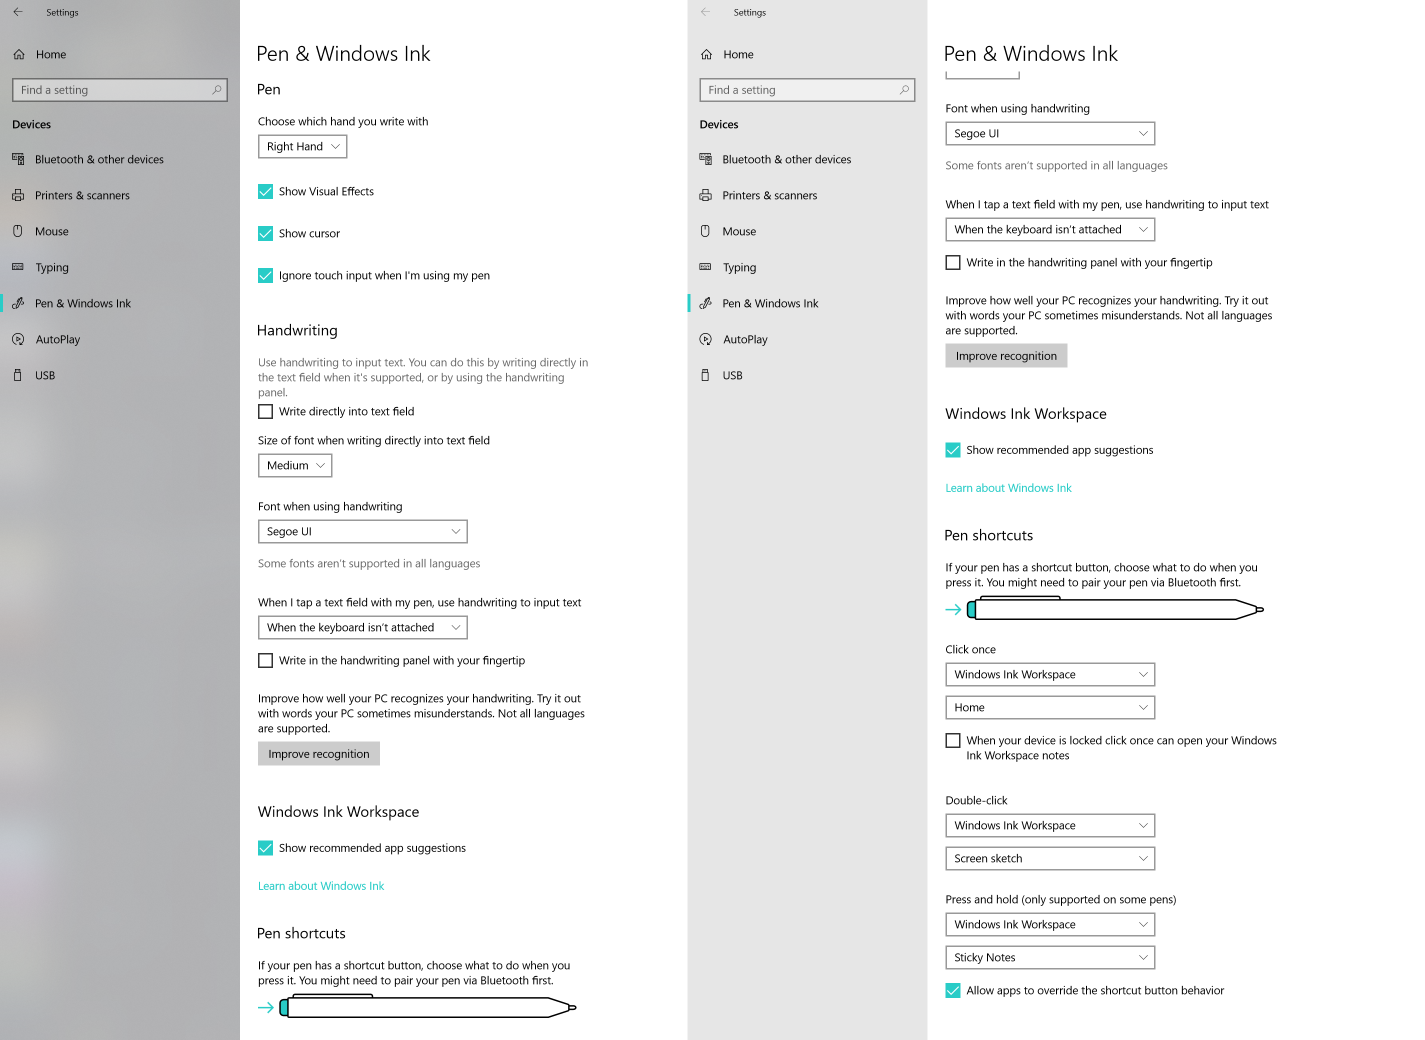
Task: Choose the Mouse icon in left window sidebar
Action: pyautogui.click(x=18, y=231)
